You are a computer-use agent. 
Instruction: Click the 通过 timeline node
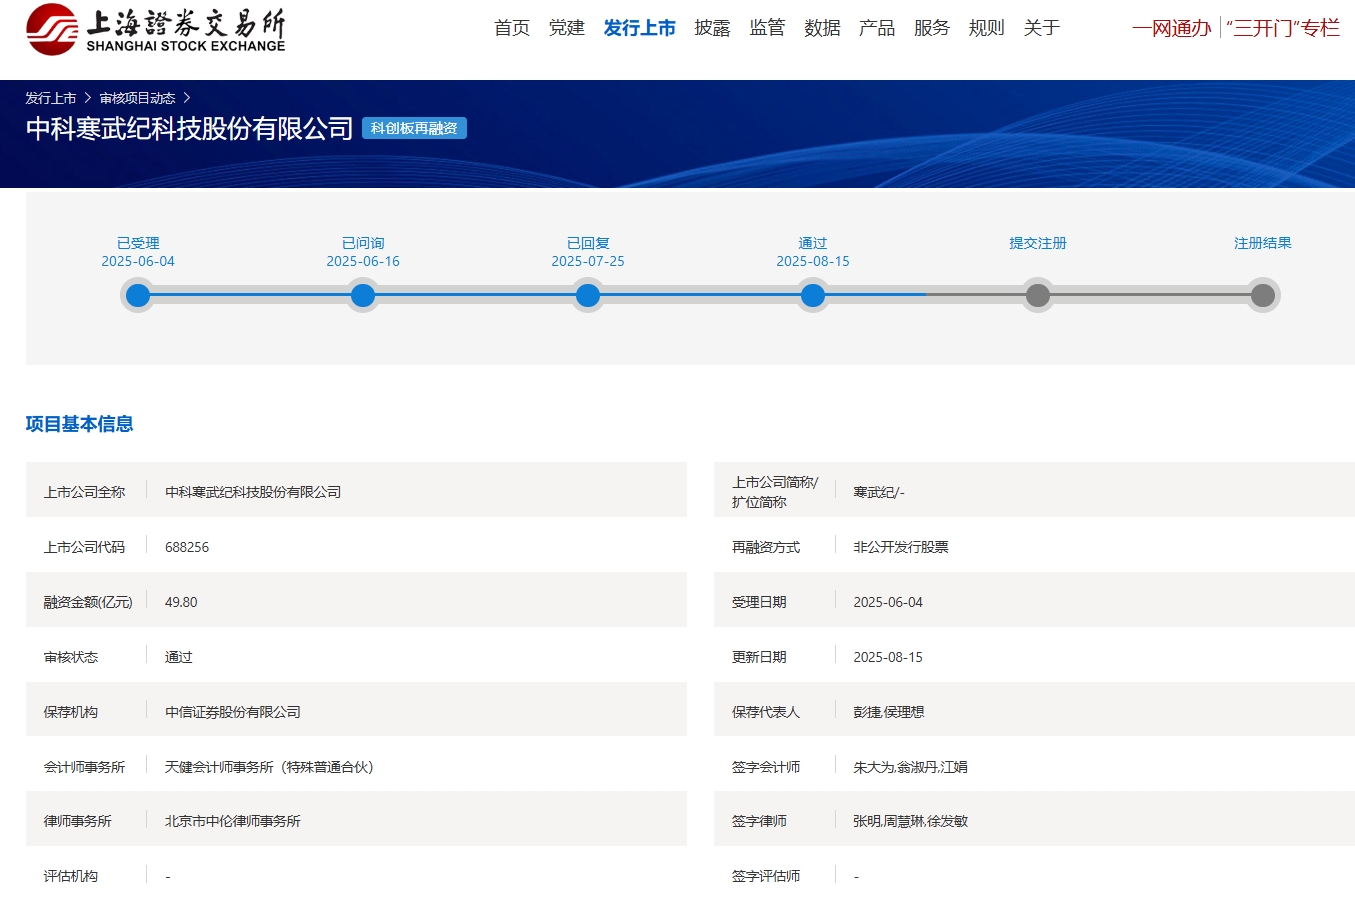coord(813,295)
